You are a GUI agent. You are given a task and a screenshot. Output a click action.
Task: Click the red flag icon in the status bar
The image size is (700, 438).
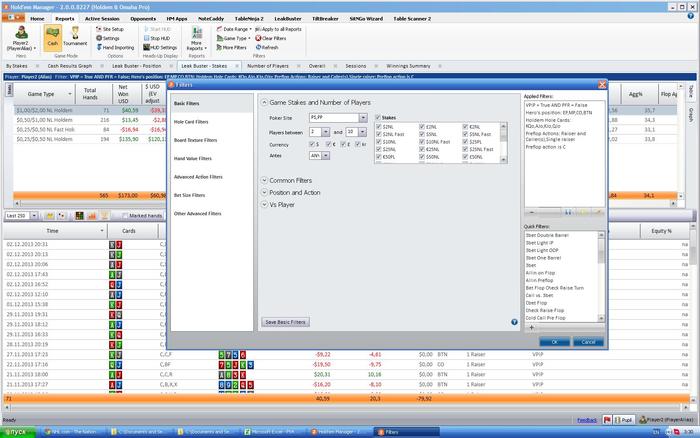pos(607,420)
